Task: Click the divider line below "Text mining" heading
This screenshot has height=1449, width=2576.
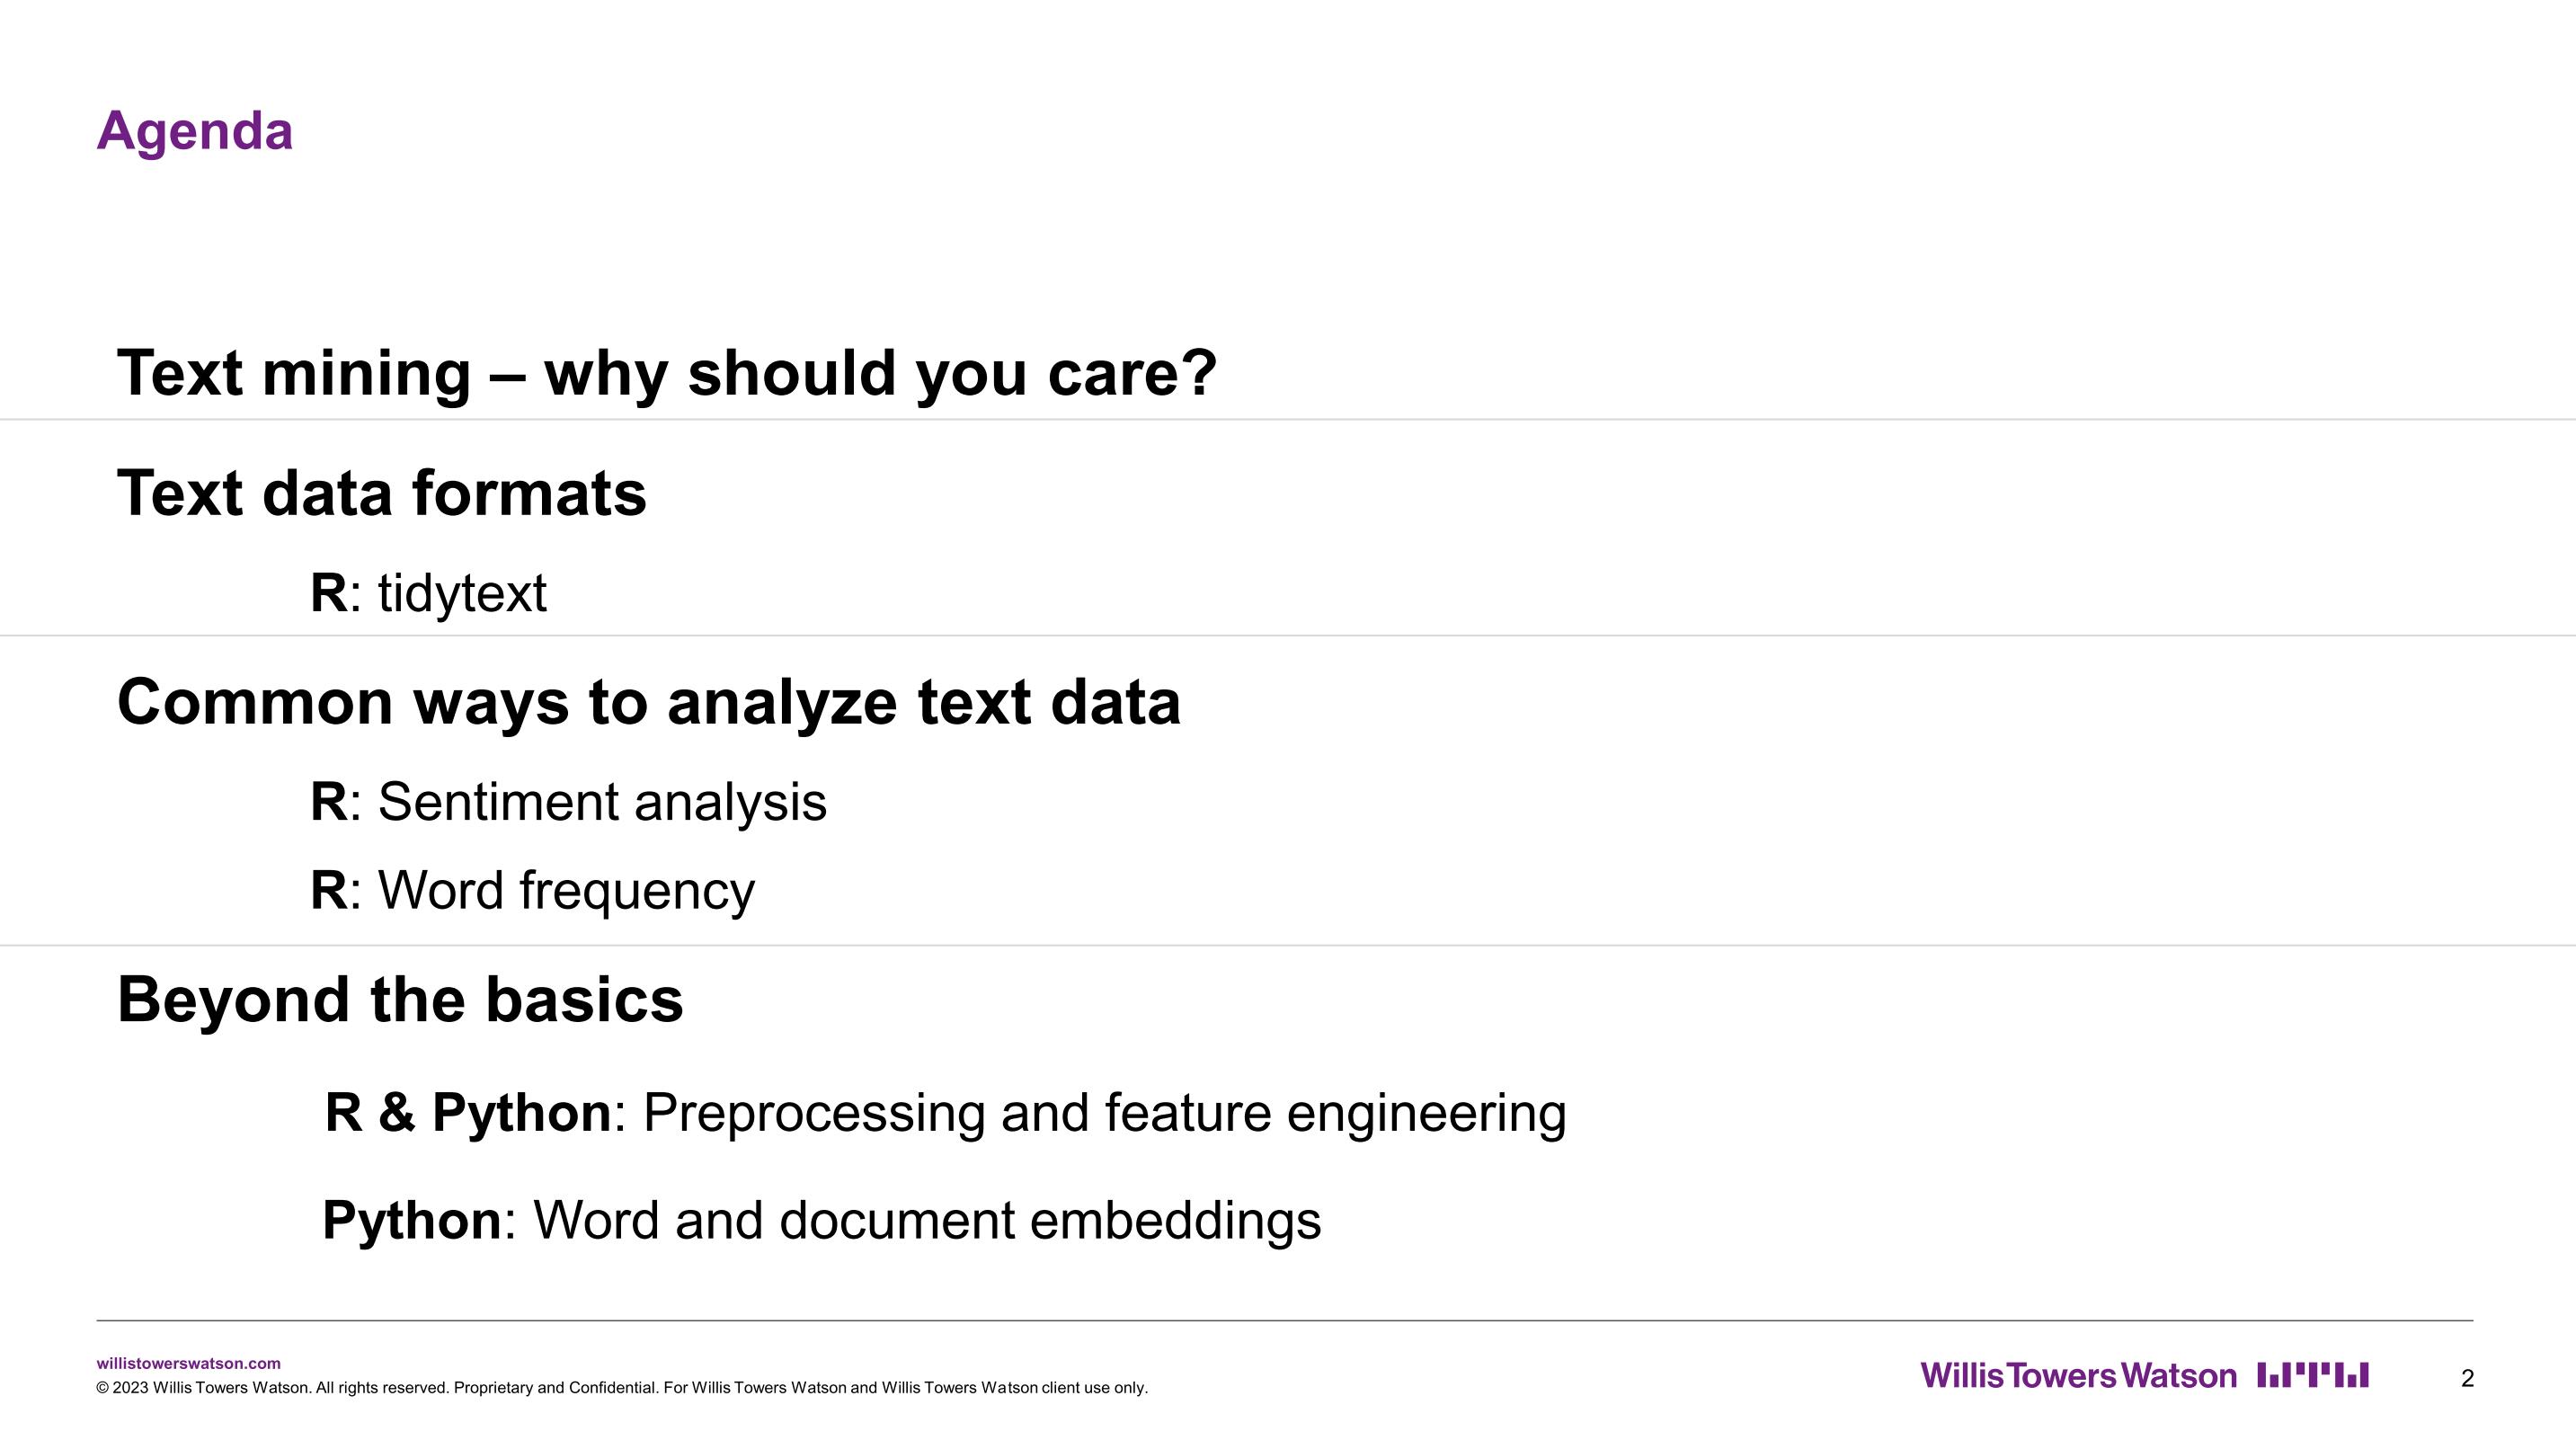Action: (1288, 420)
